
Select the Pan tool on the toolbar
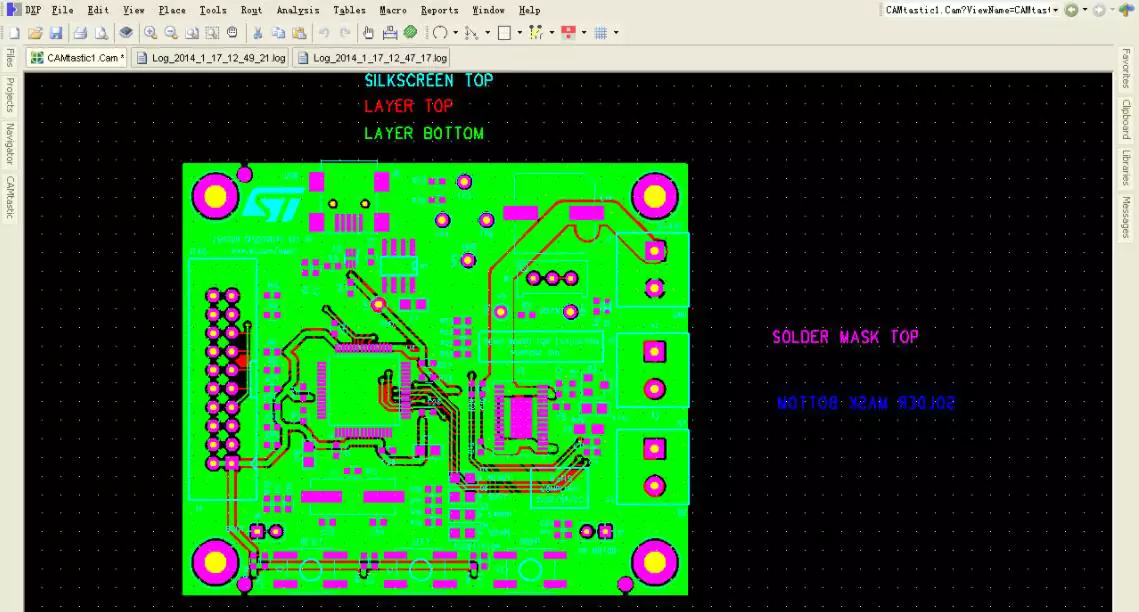point(369,32)
